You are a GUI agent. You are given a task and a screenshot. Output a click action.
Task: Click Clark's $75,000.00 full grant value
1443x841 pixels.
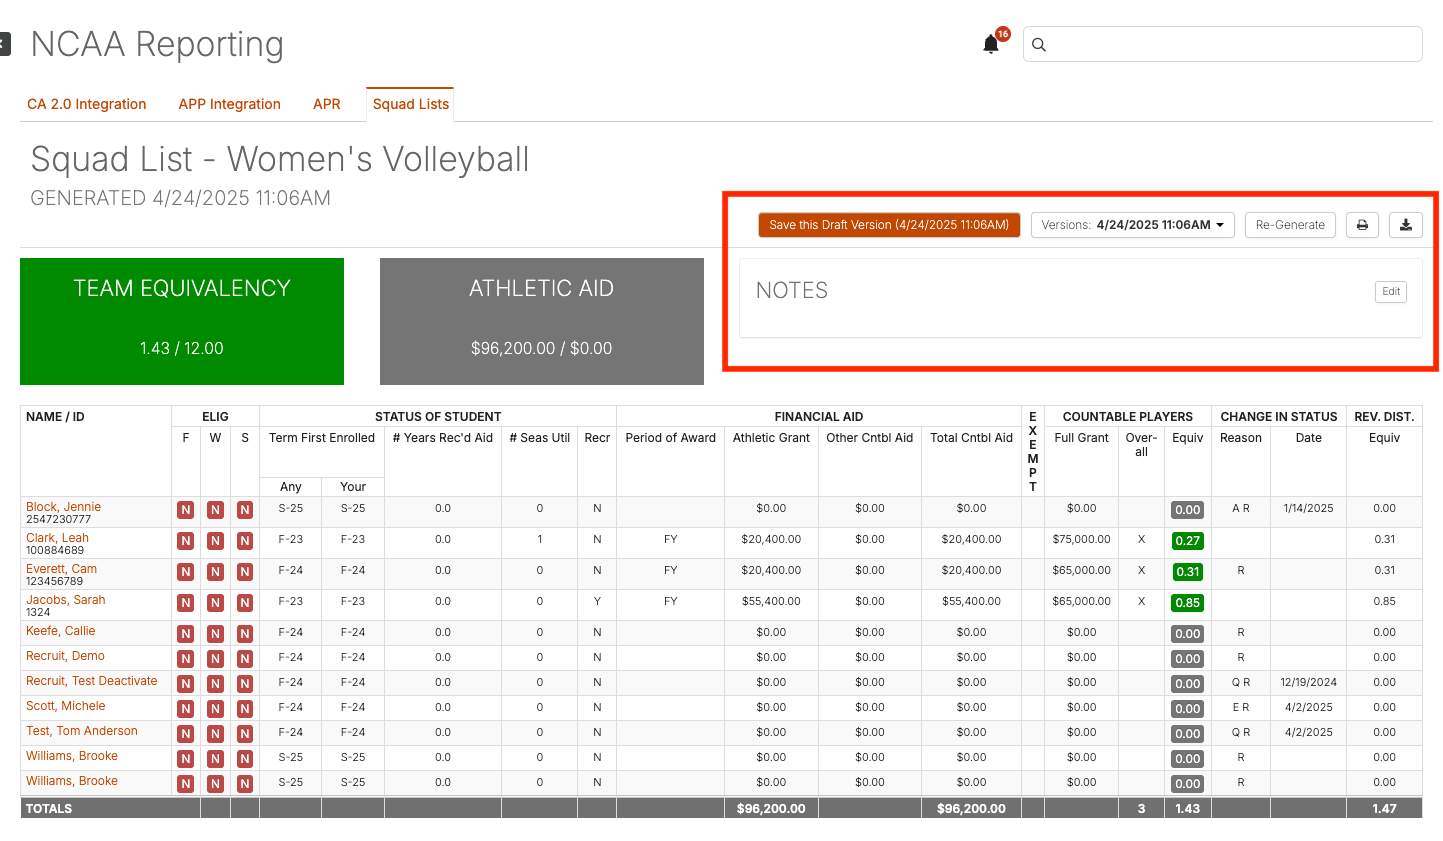coord(1081,539)
